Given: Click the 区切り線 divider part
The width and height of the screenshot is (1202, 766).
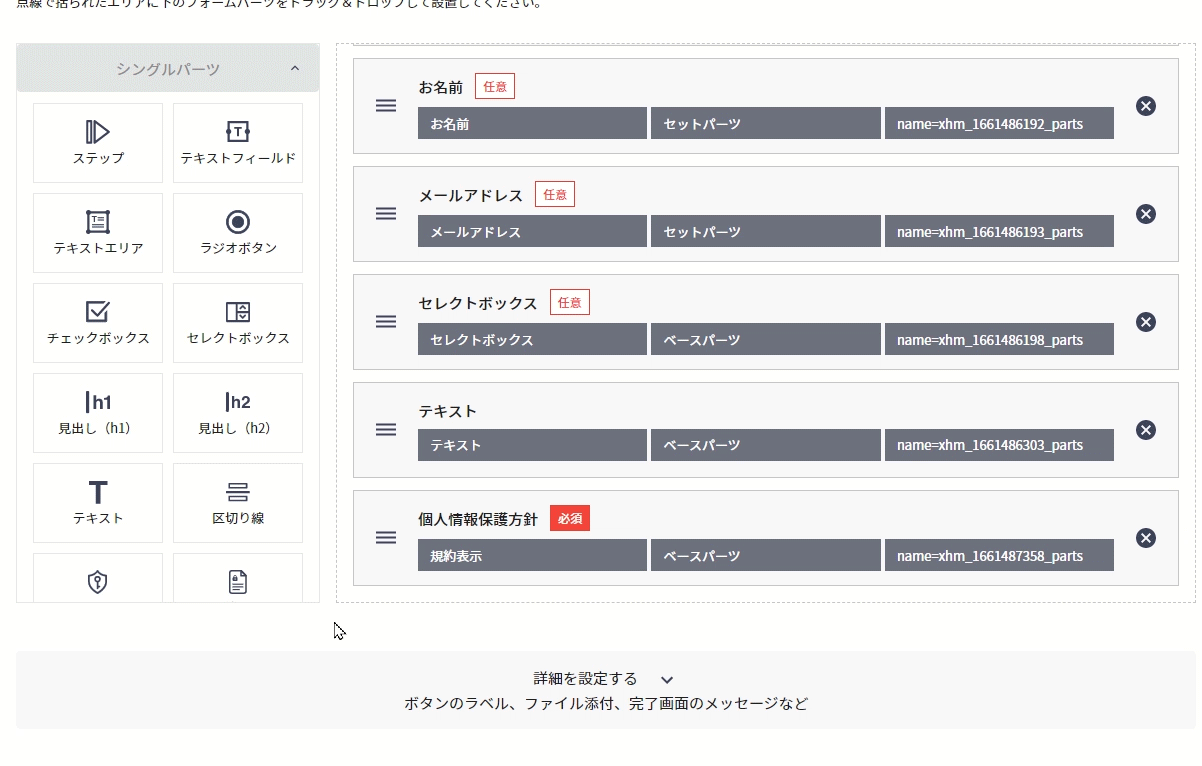Looking at the screenshot, I should pyautogui.click(x=238, y=502).
